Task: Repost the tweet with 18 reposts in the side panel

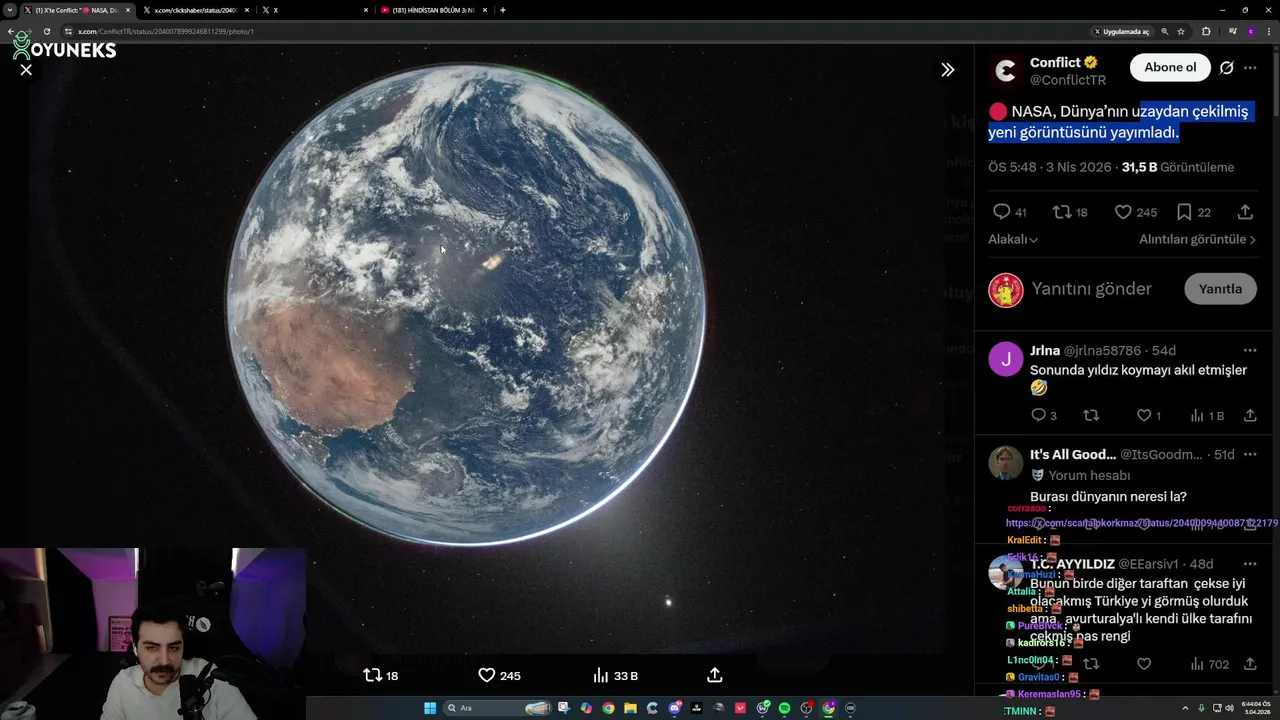Action: click(x=1070, y=212)
